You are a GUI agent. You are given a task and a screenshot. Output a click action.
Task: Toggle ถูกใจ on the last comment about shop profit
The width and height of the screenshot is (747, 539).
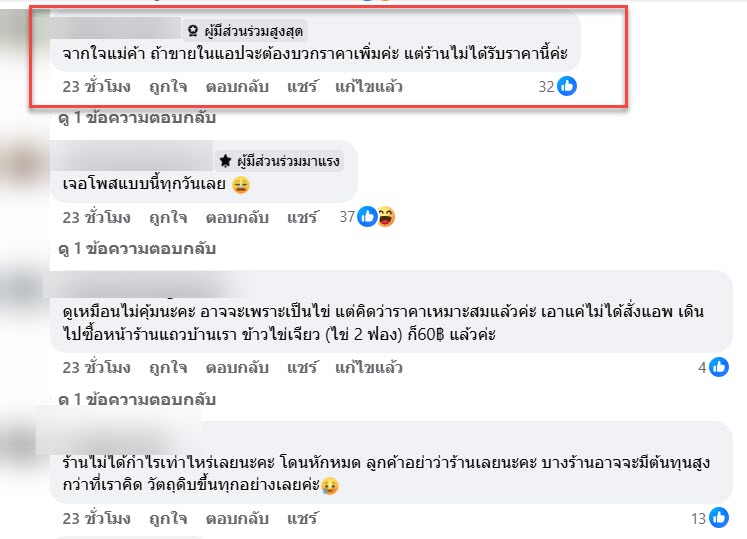(x=168, y=519)
